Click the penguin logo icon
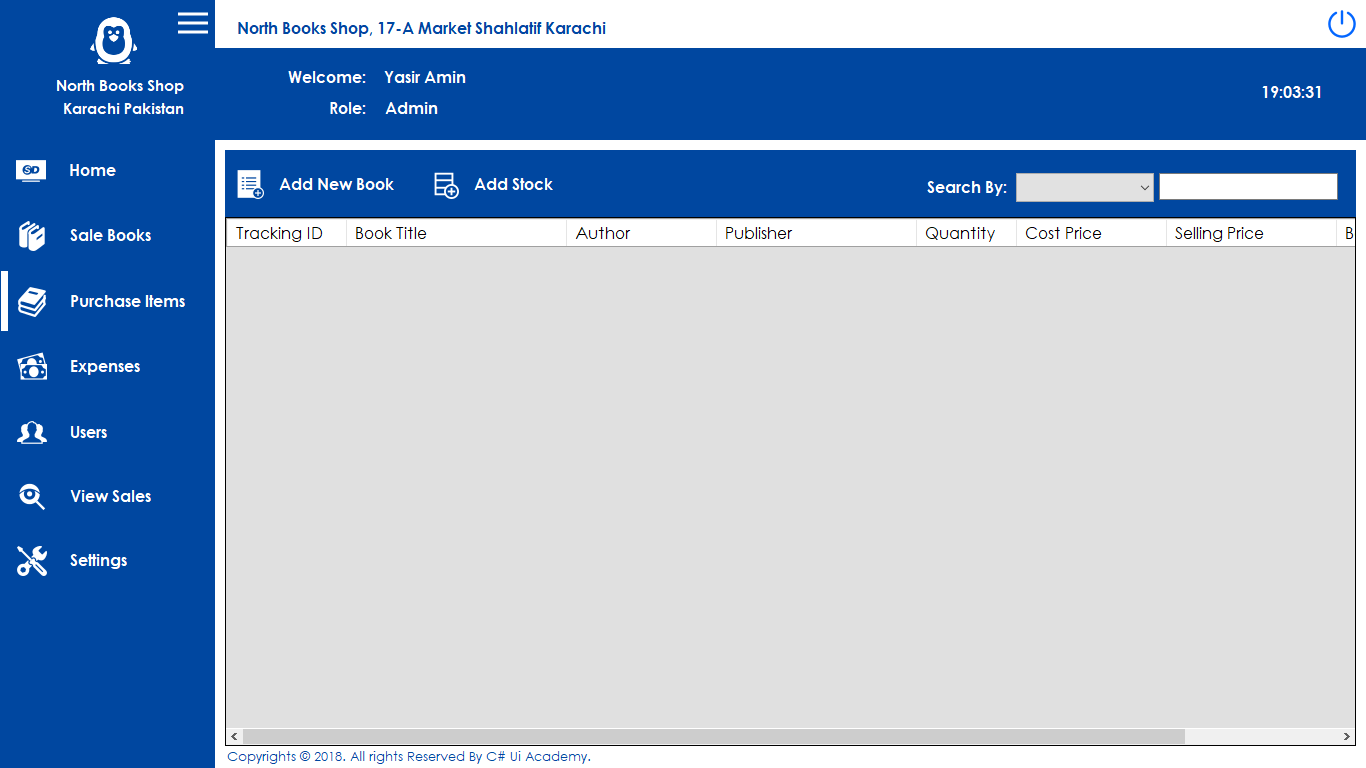Viewport: 1366px width, 768px height. 113,41
